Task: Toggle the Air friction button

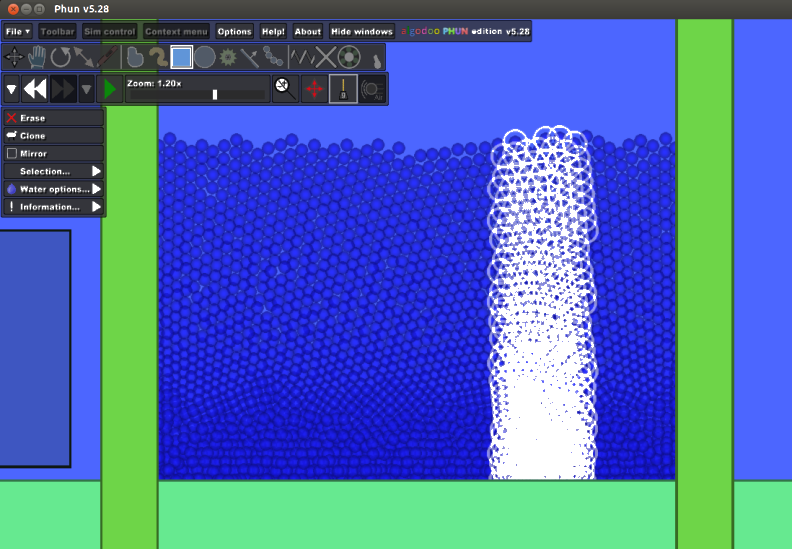Action: pos(373,89)
